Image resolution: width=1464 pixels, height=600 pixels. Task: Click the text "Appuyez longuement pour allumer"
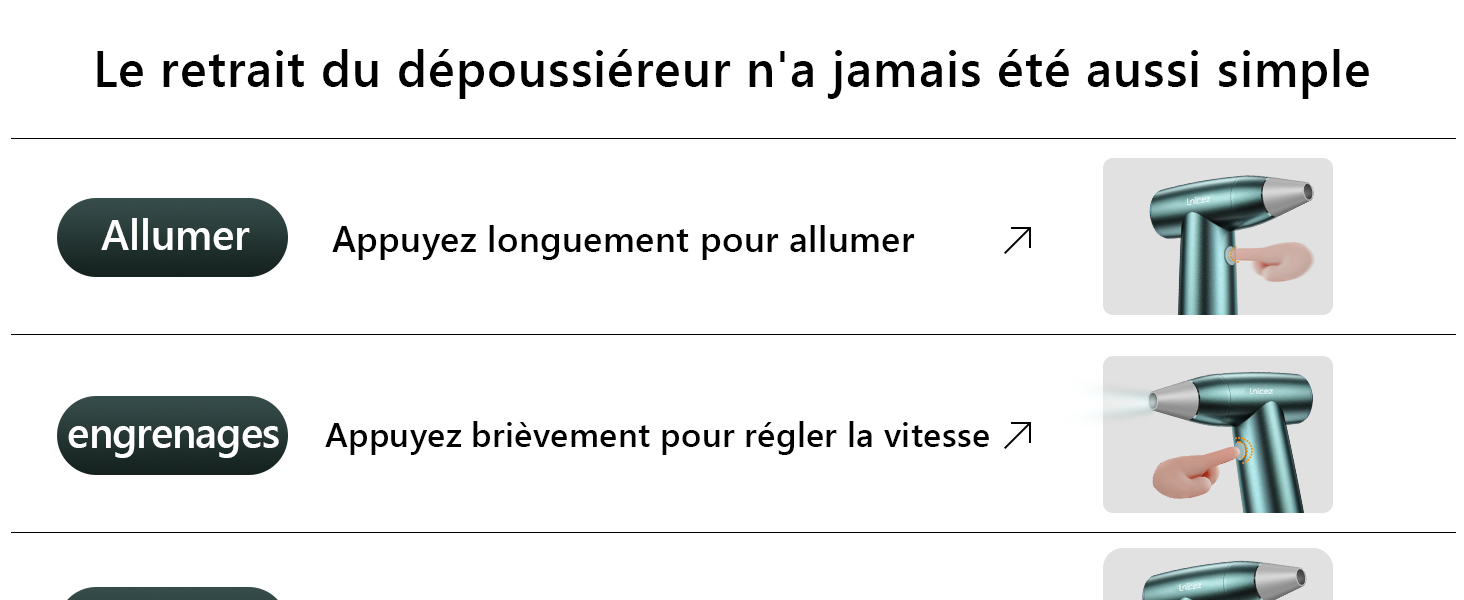click(623, 240)
